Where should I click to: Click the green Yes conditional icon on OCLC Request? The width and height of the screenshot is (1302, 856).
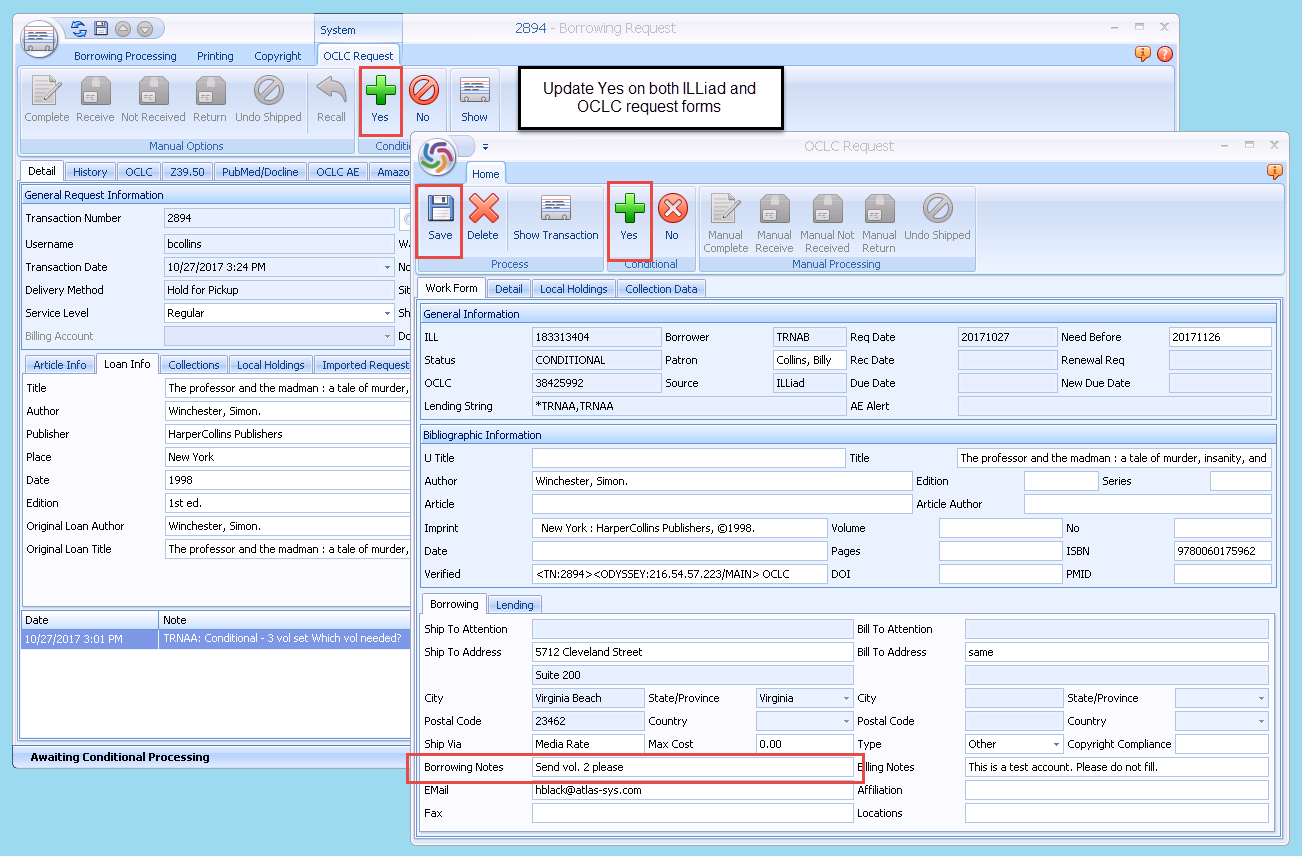pos(629,218)
